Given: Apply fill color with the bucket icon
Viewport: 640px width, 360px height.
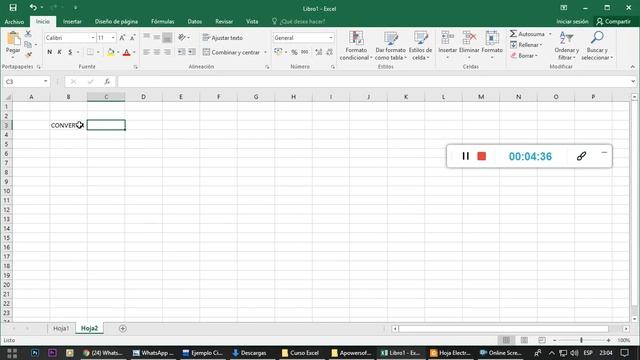Looking at the screenshot, I should (x=110, y=52).
